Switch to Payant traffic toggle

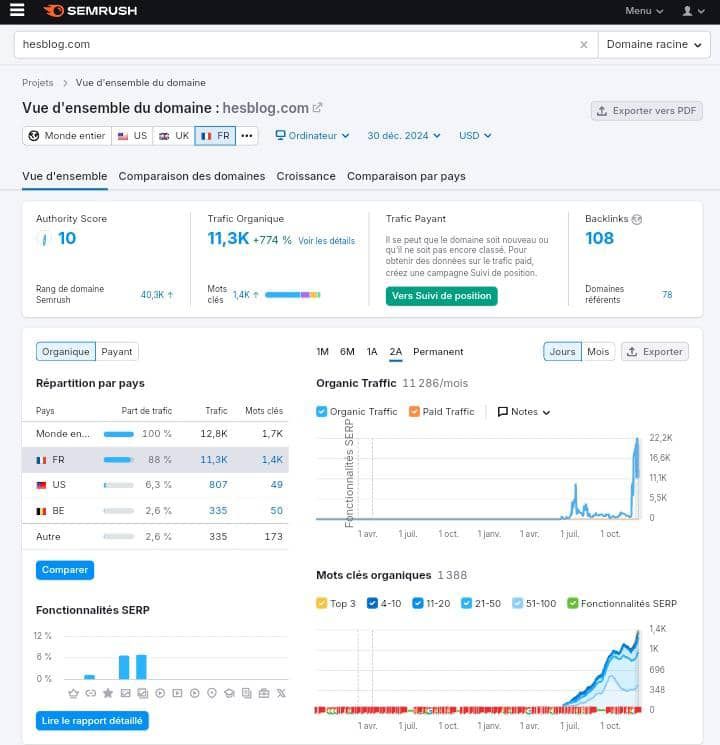117,352
